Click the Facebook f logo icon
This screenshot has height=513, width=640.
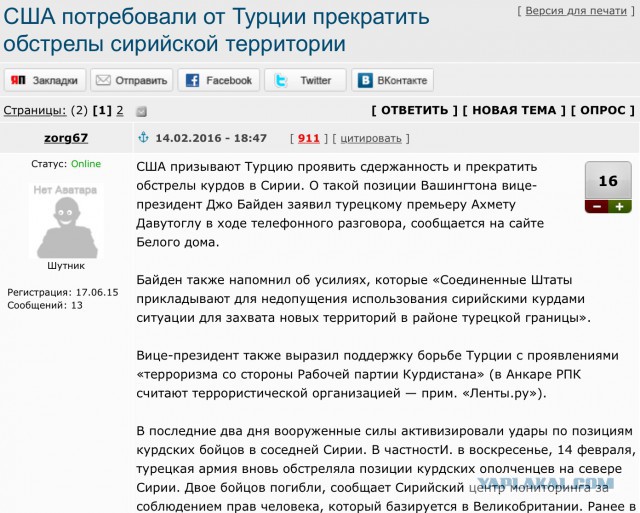(x=192, y=80)
